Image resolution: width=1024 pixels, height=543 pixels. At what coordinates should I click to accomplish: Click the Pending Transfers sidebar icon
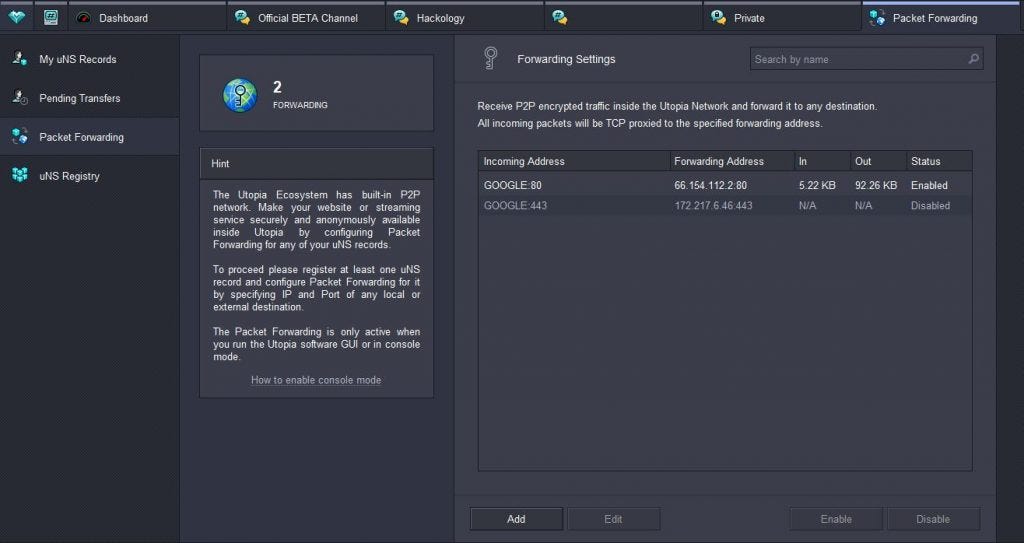tap(20, 98)
